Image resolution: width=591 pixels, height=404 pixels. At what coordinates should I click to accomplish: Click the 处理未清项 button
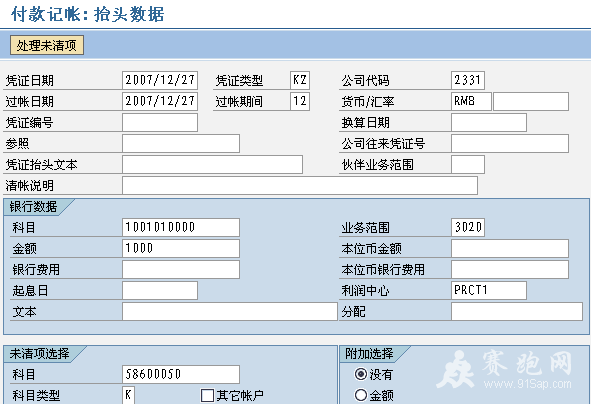point(47,45)
